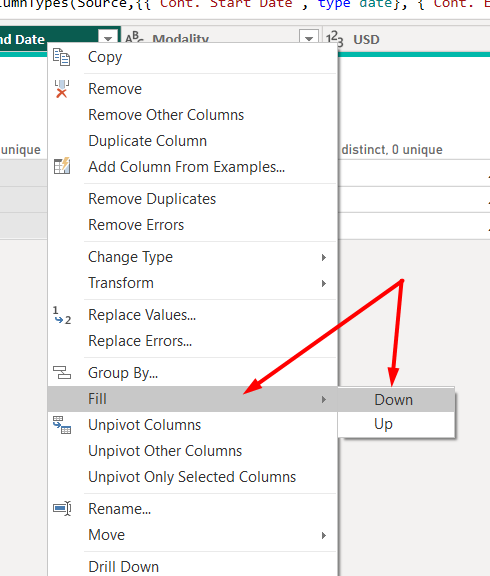Viewport: 490px width, 576px height.
Task: Open the Move menu entry
Action: 192,535
